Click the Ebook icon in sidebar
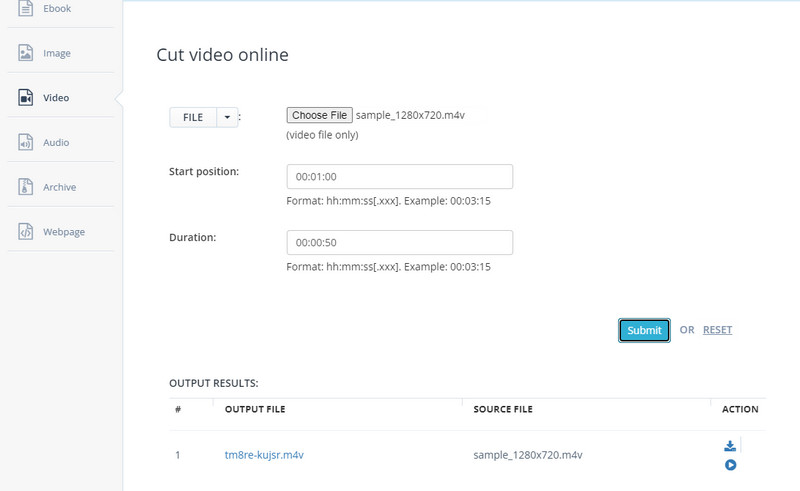Screen dimensions: 800x491 pyautogui.click(x=26, y=9)
